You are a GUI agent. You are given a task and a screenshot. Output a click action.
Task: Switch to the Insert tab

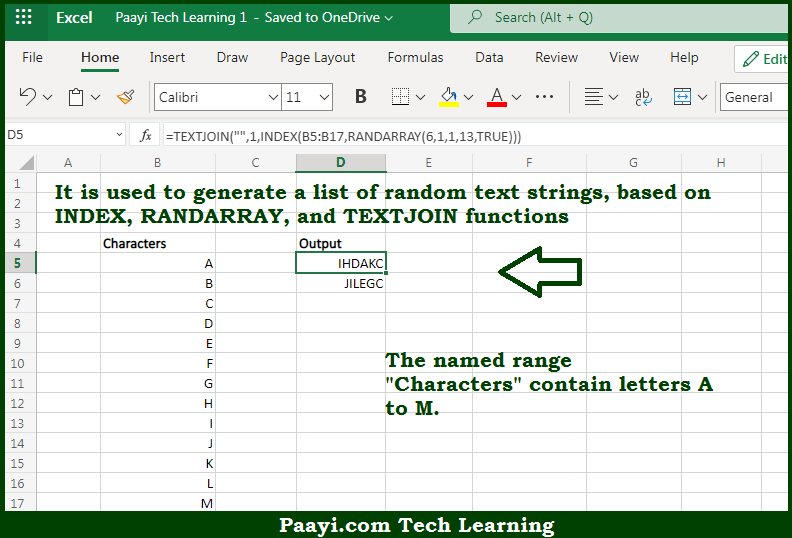click(x=167, y=58)
